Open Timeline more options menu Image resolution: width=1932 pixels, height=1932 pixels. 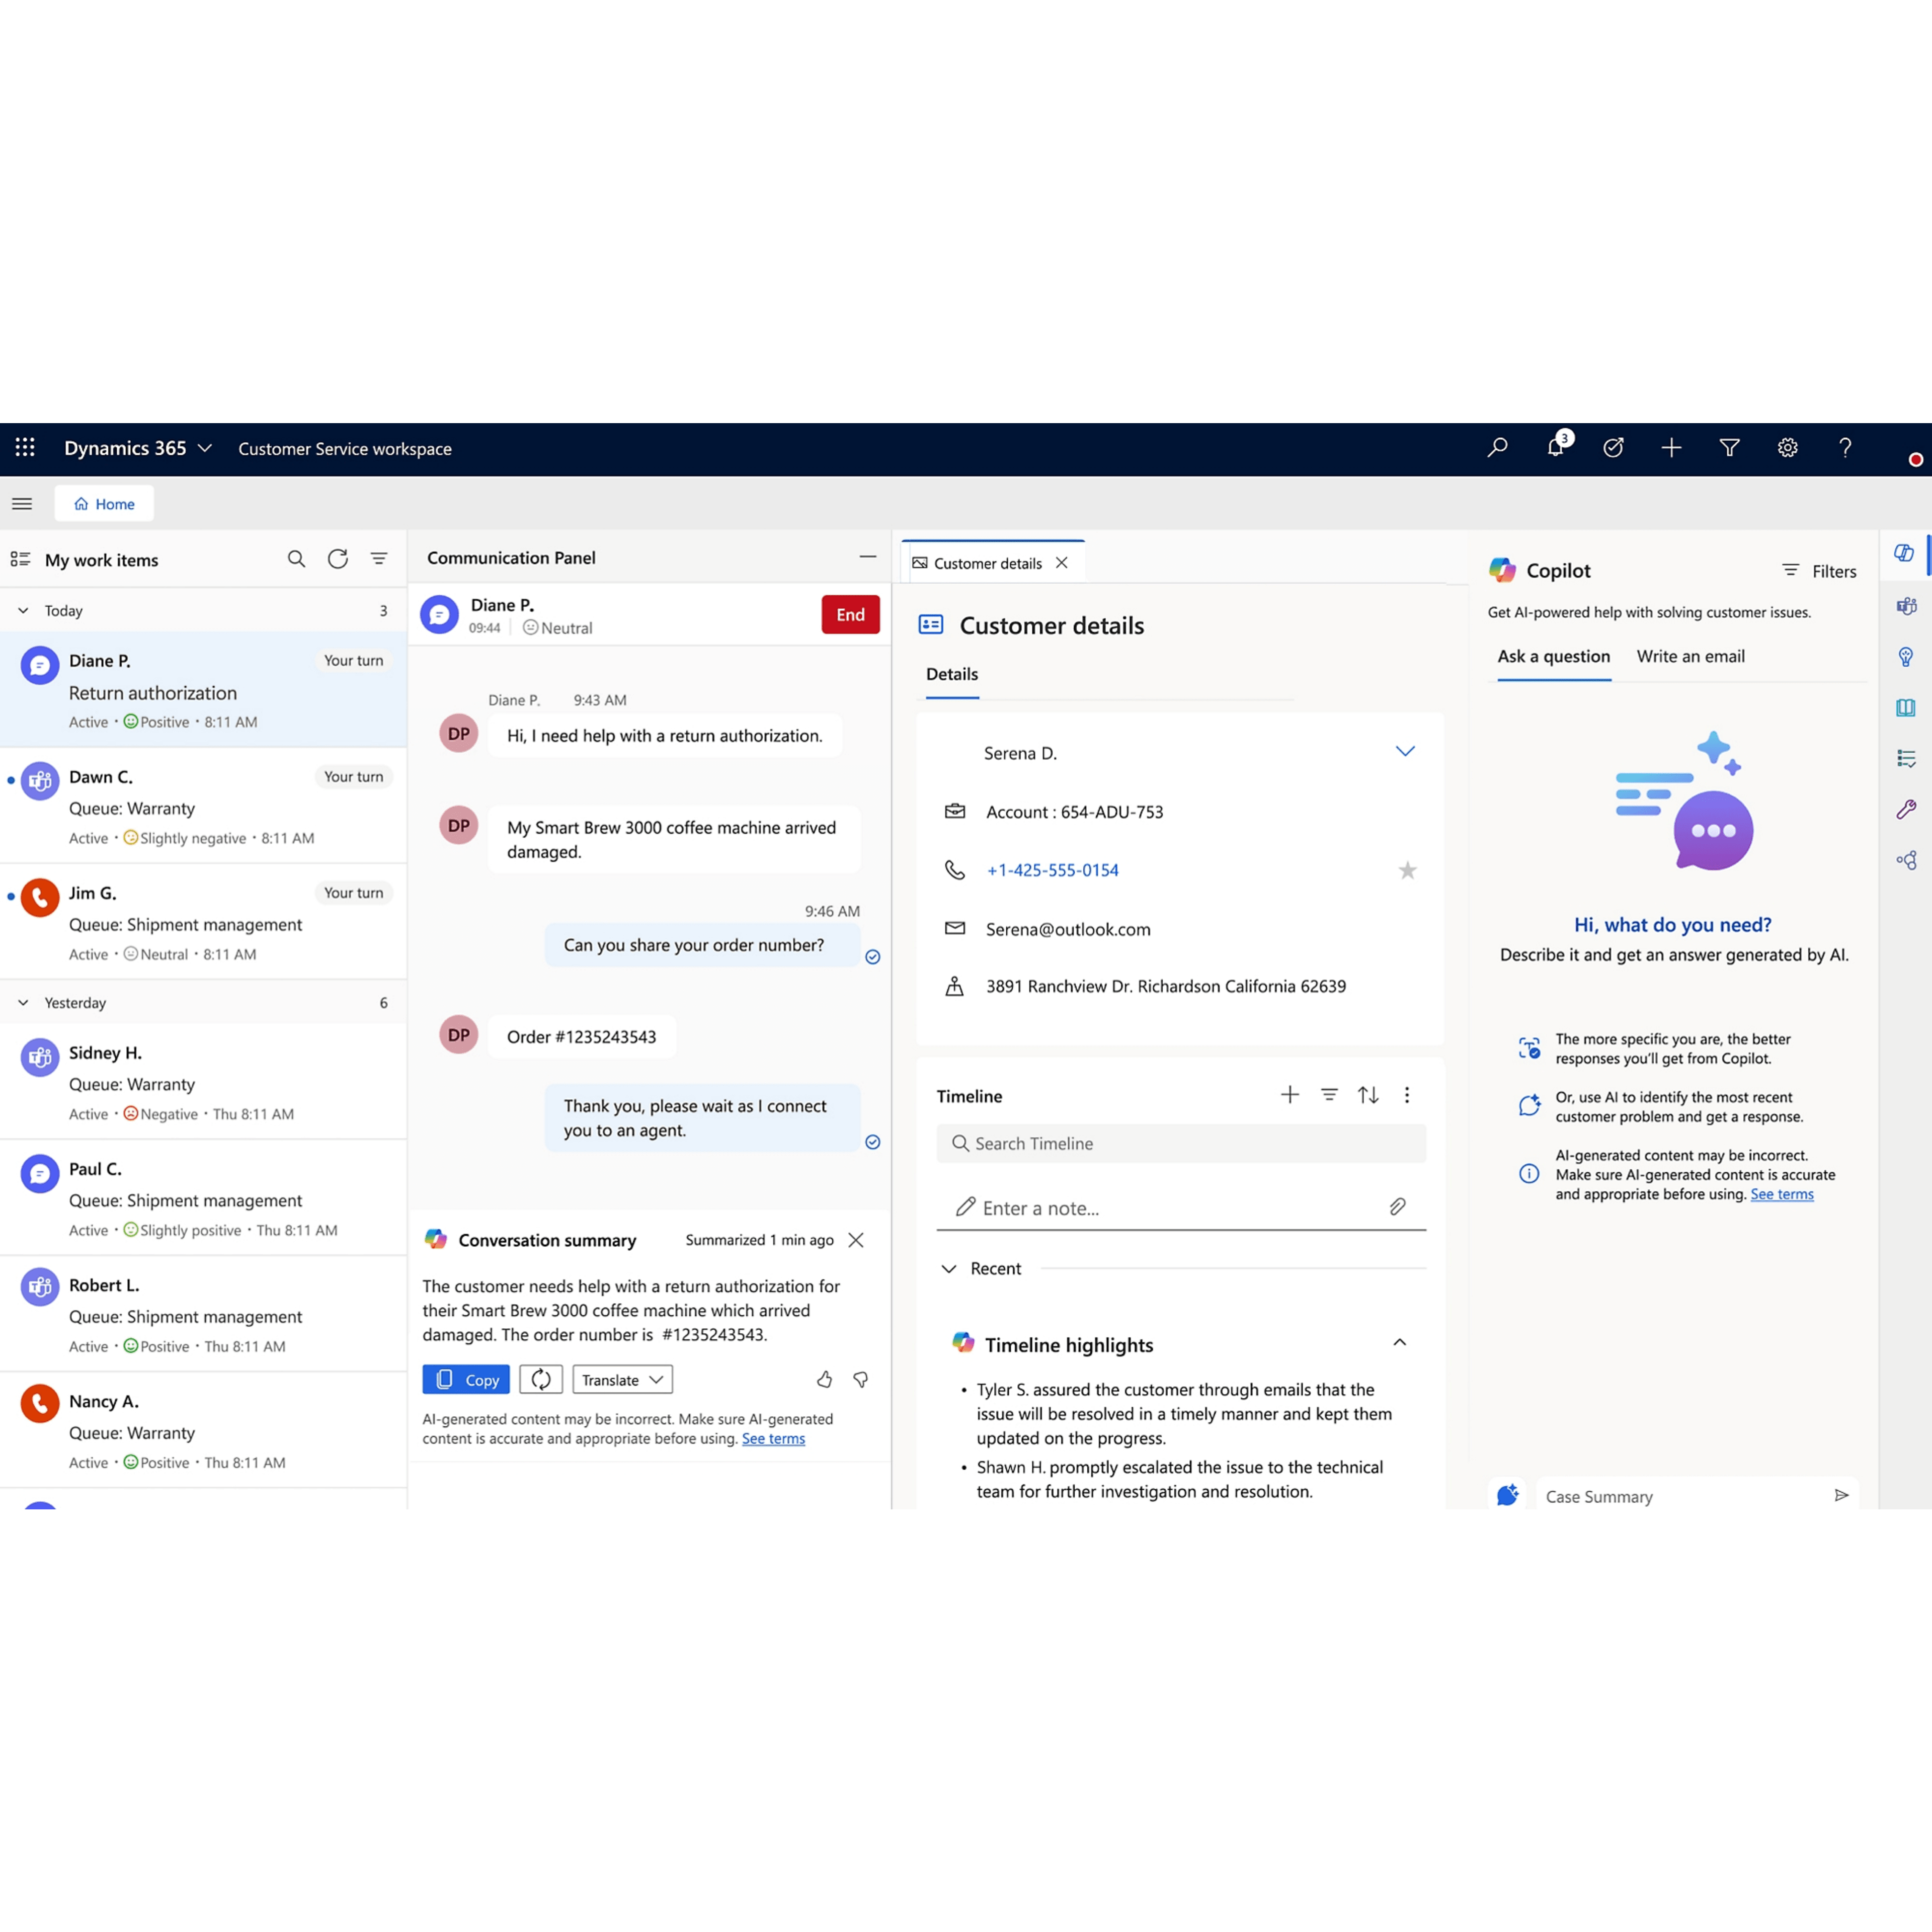(x=1407, y=1095)
